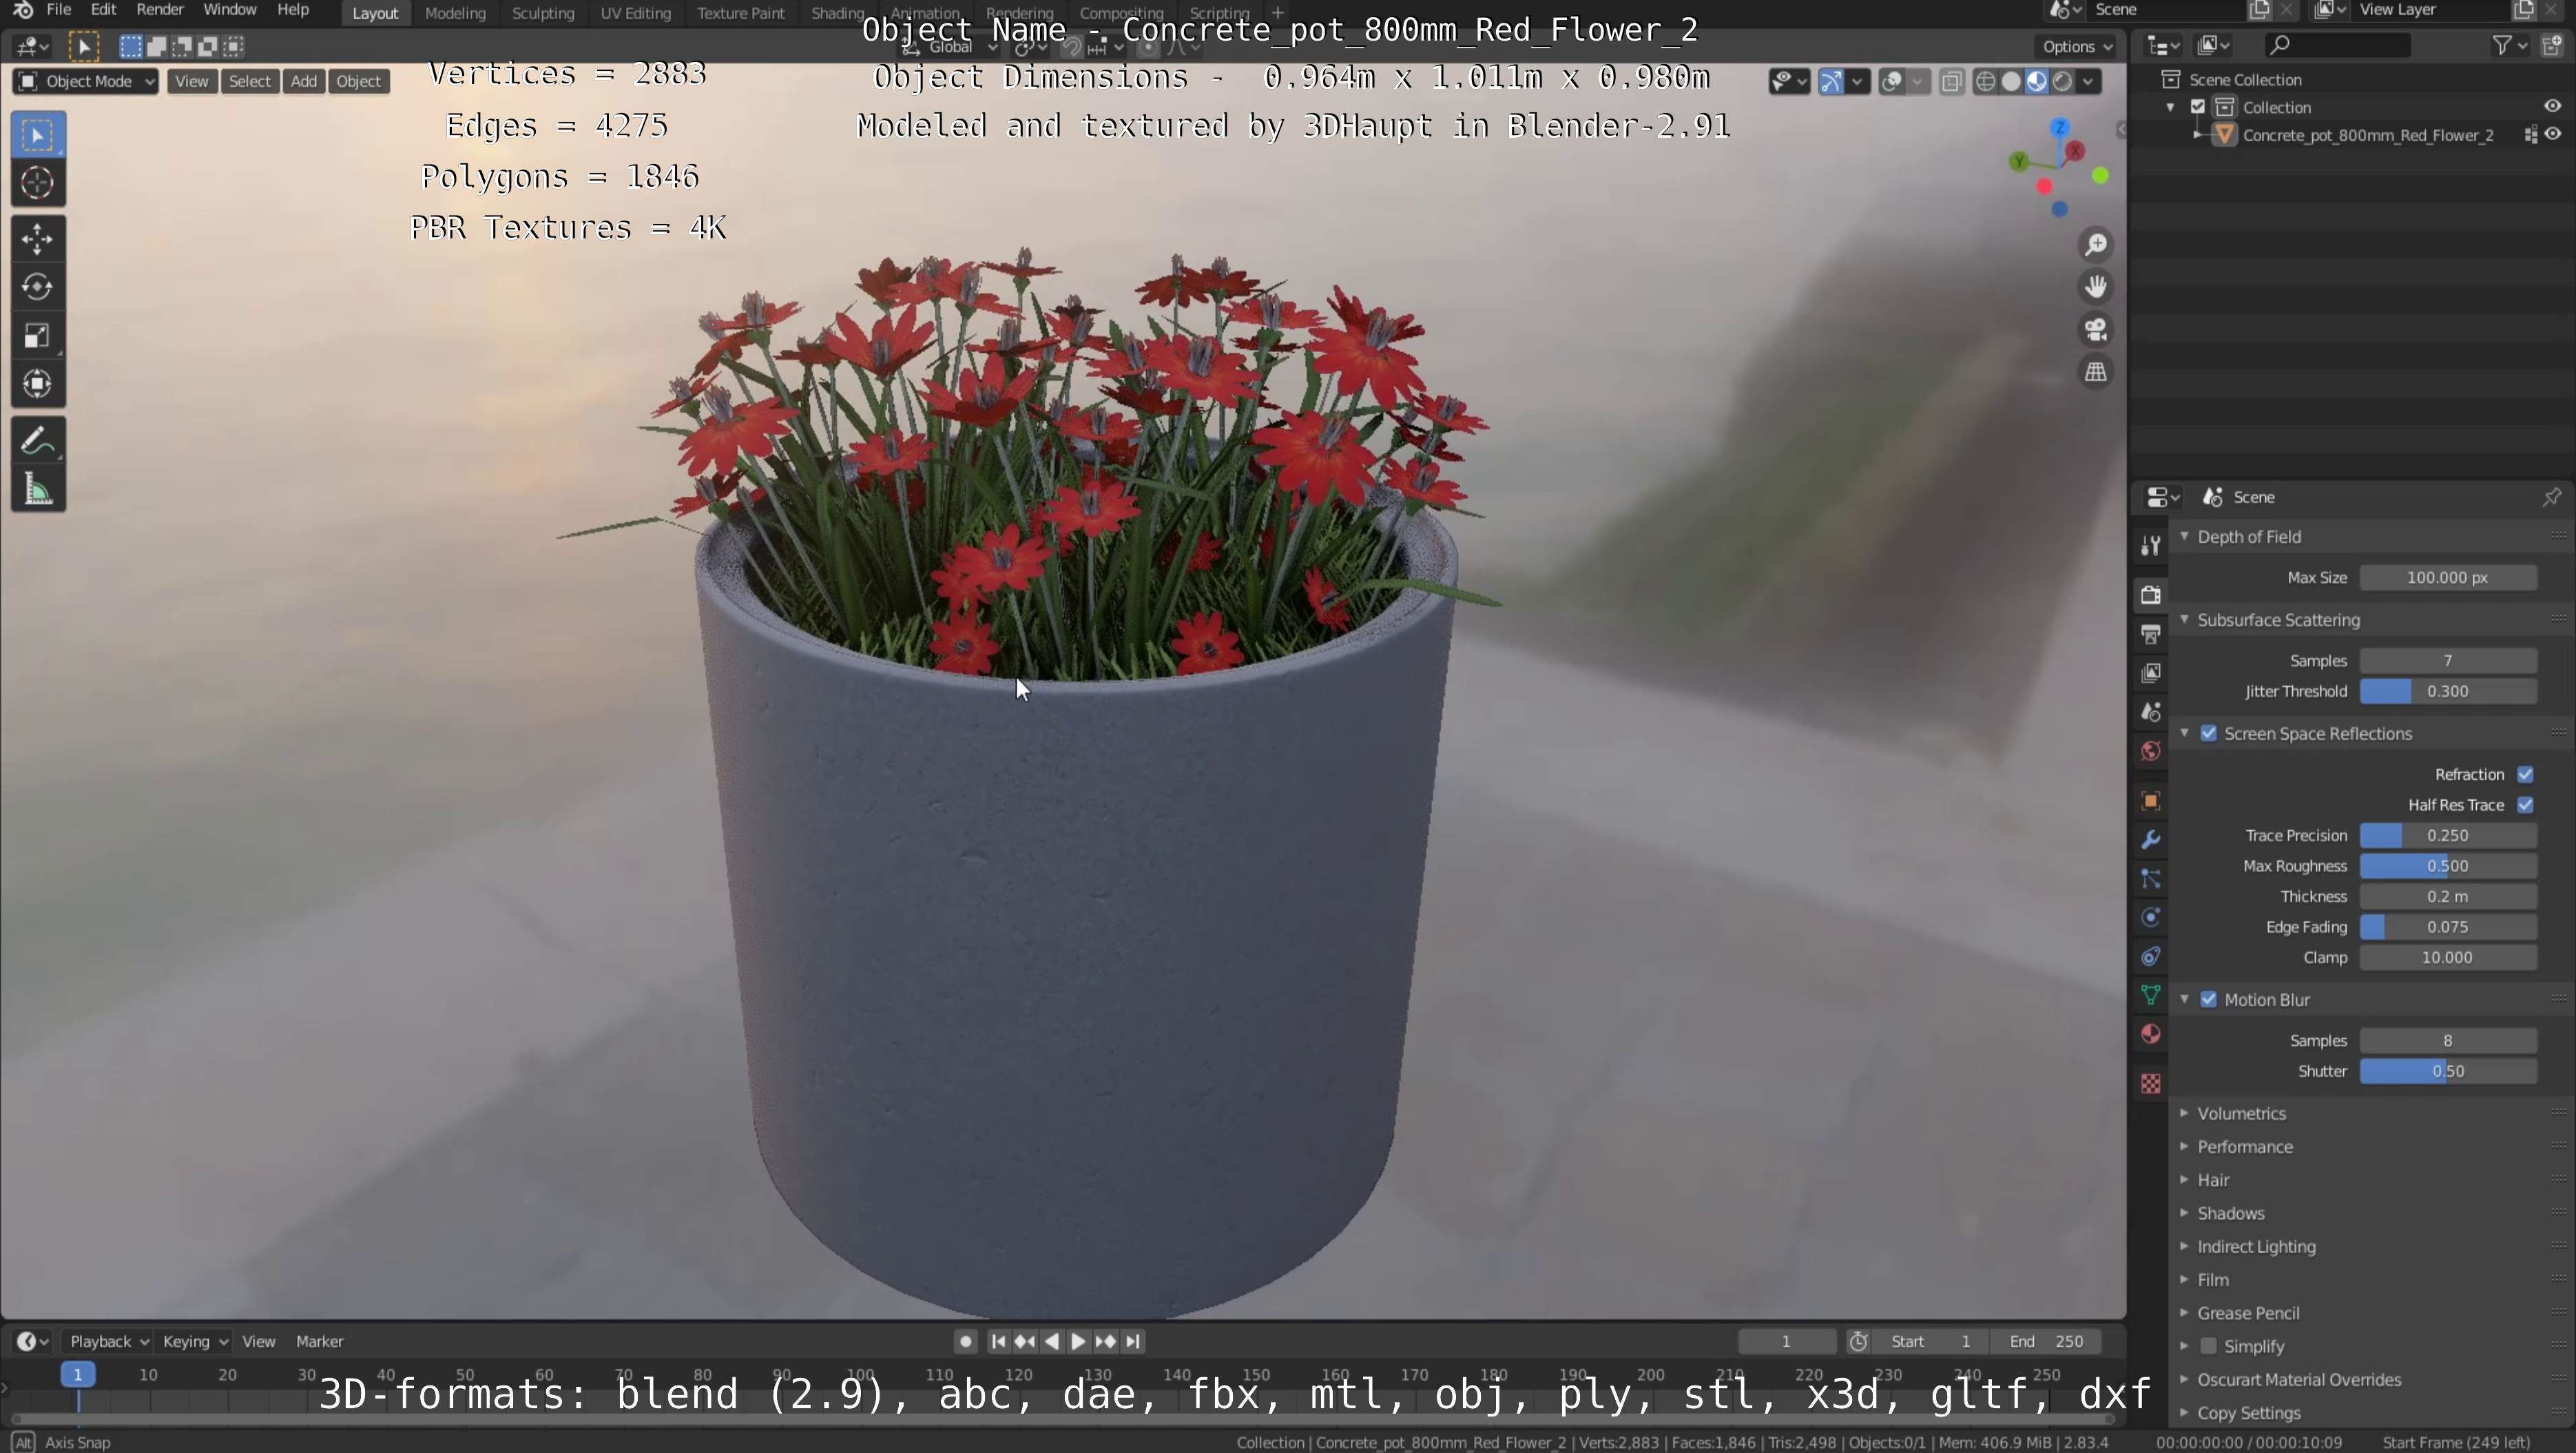Open Object properties orange square icon

tap(2150, 801)
